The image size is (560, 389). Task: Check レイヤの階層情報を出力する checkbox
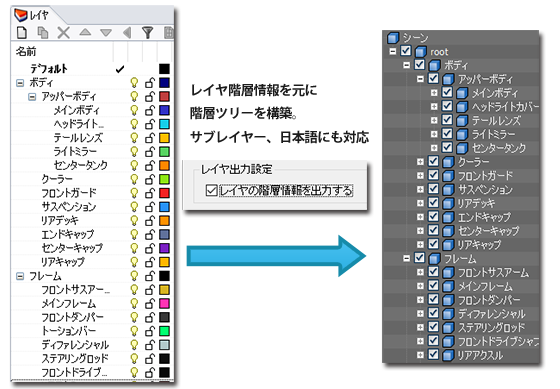[211, 190]
